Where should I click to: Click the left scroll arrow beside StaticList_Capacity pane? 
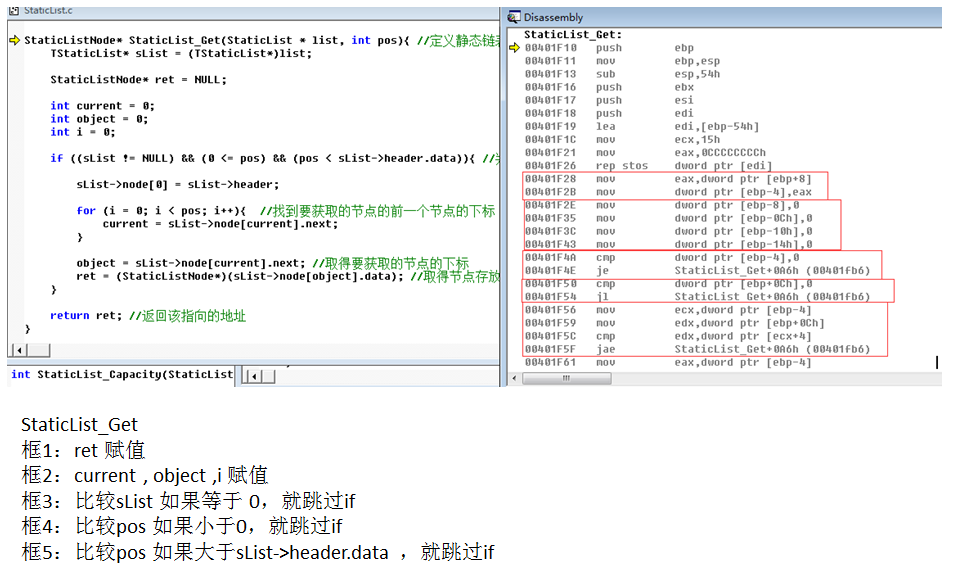[254, 376]
